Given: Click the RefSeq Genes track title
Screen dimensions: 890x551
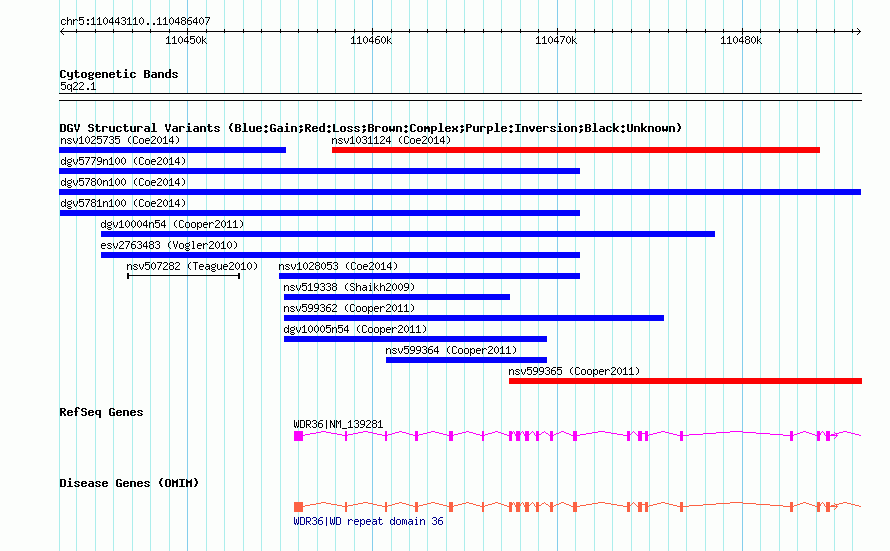Looking at the screenshot, I should [101, 412].
